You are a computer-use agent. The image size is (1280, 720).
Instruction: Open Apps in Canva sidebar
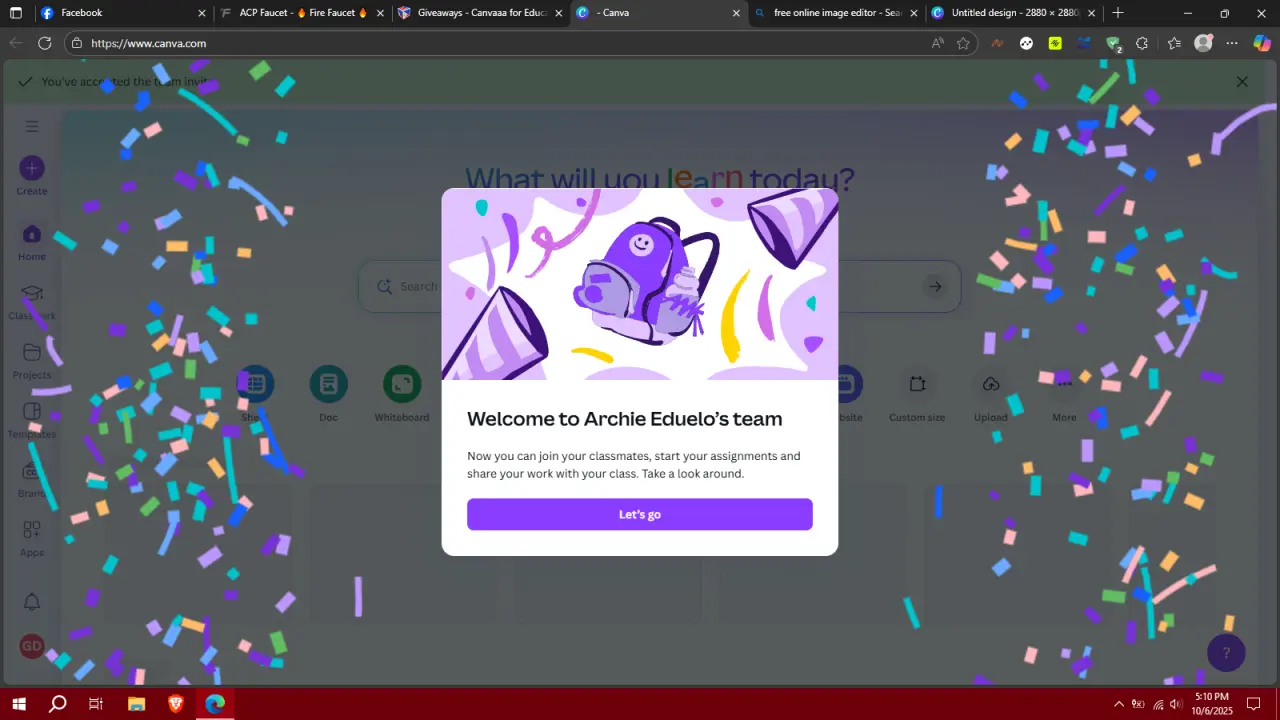click(32, 538)
